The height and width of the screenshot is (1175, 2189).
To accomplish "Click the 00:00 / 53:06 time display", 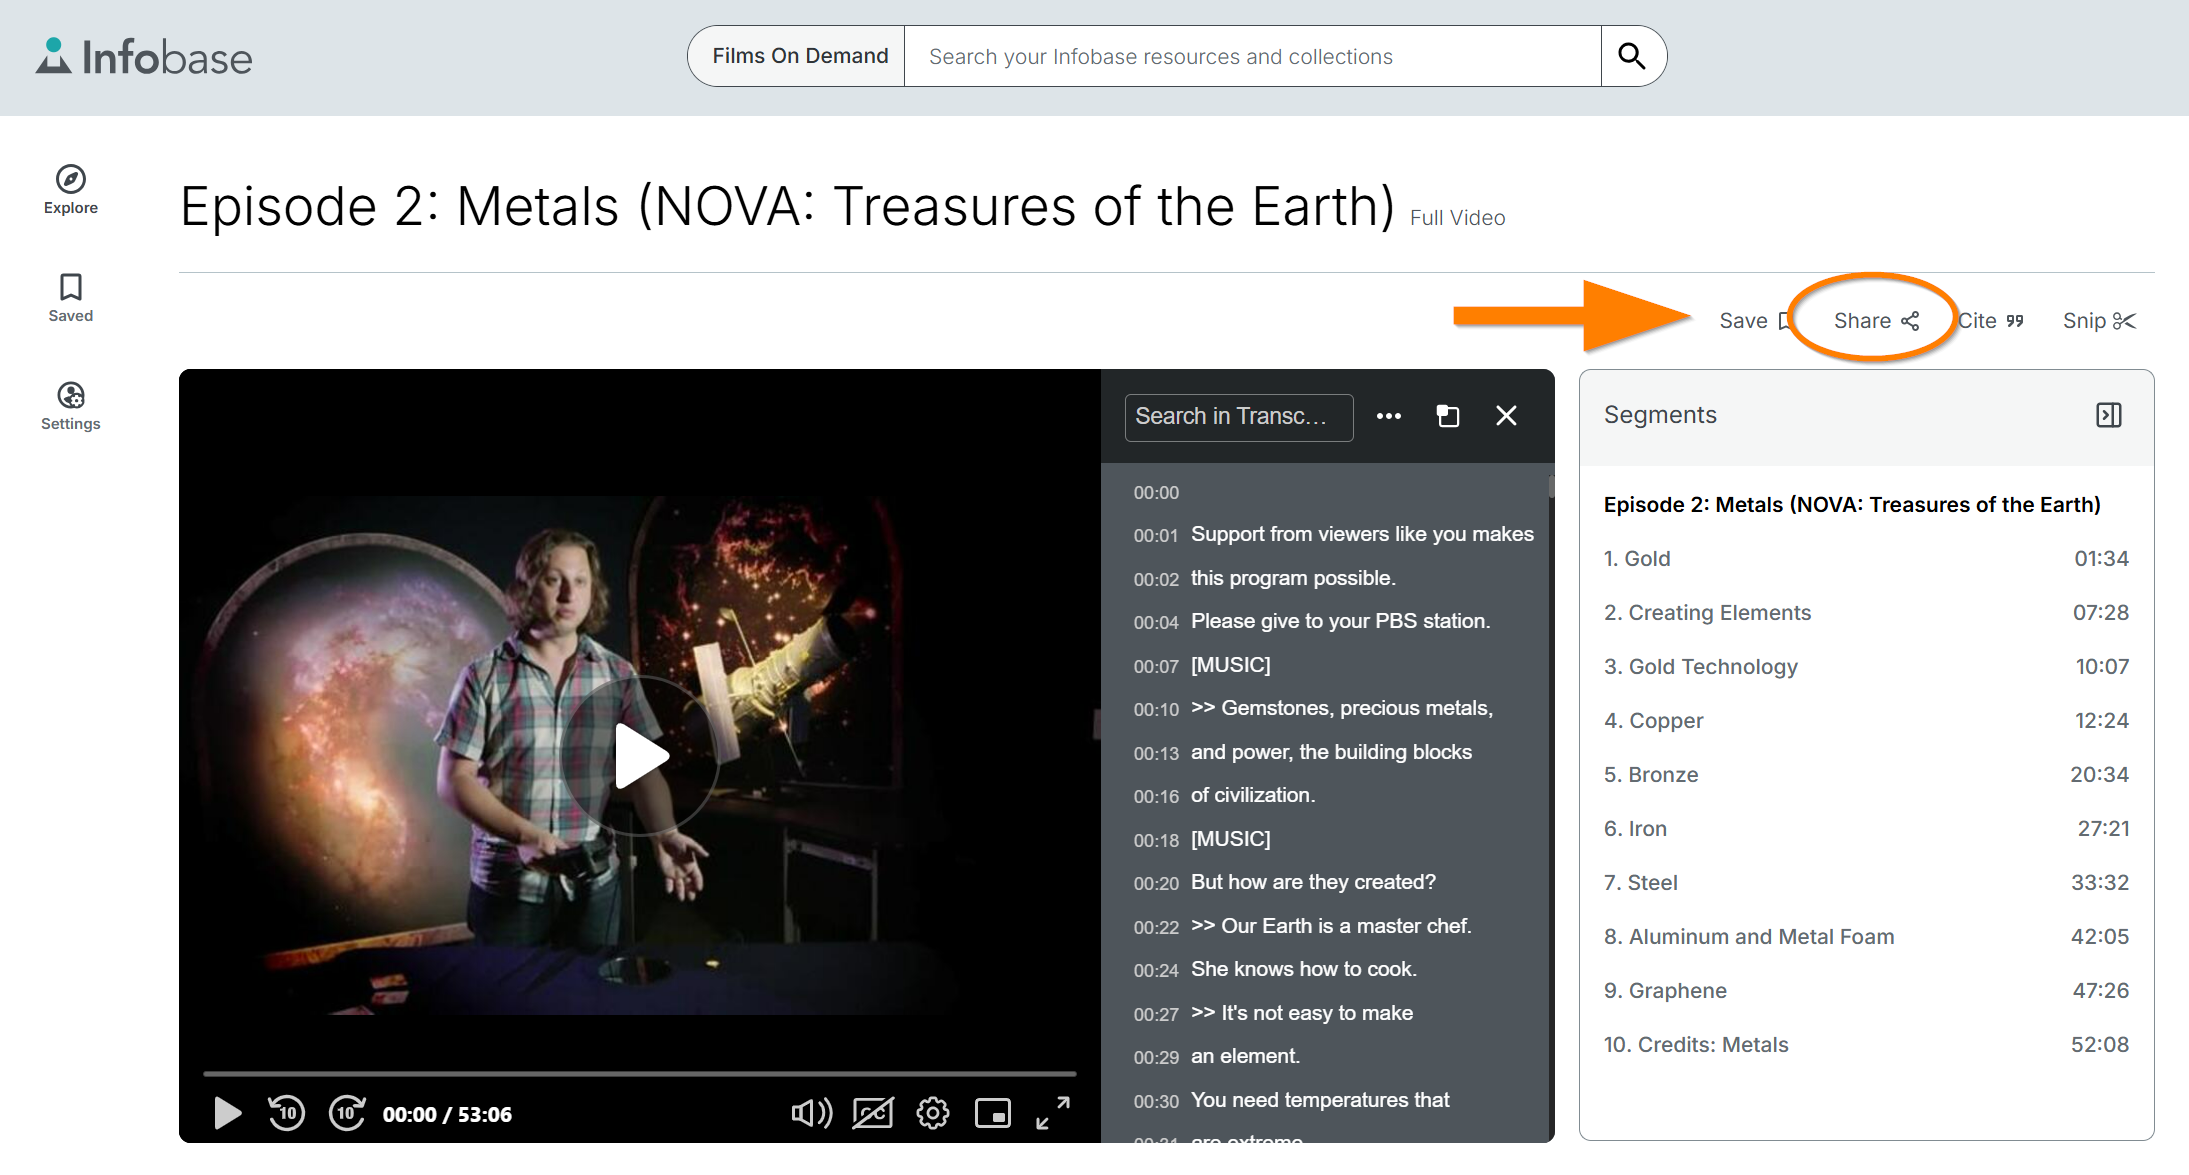I will click(447, 1114).
